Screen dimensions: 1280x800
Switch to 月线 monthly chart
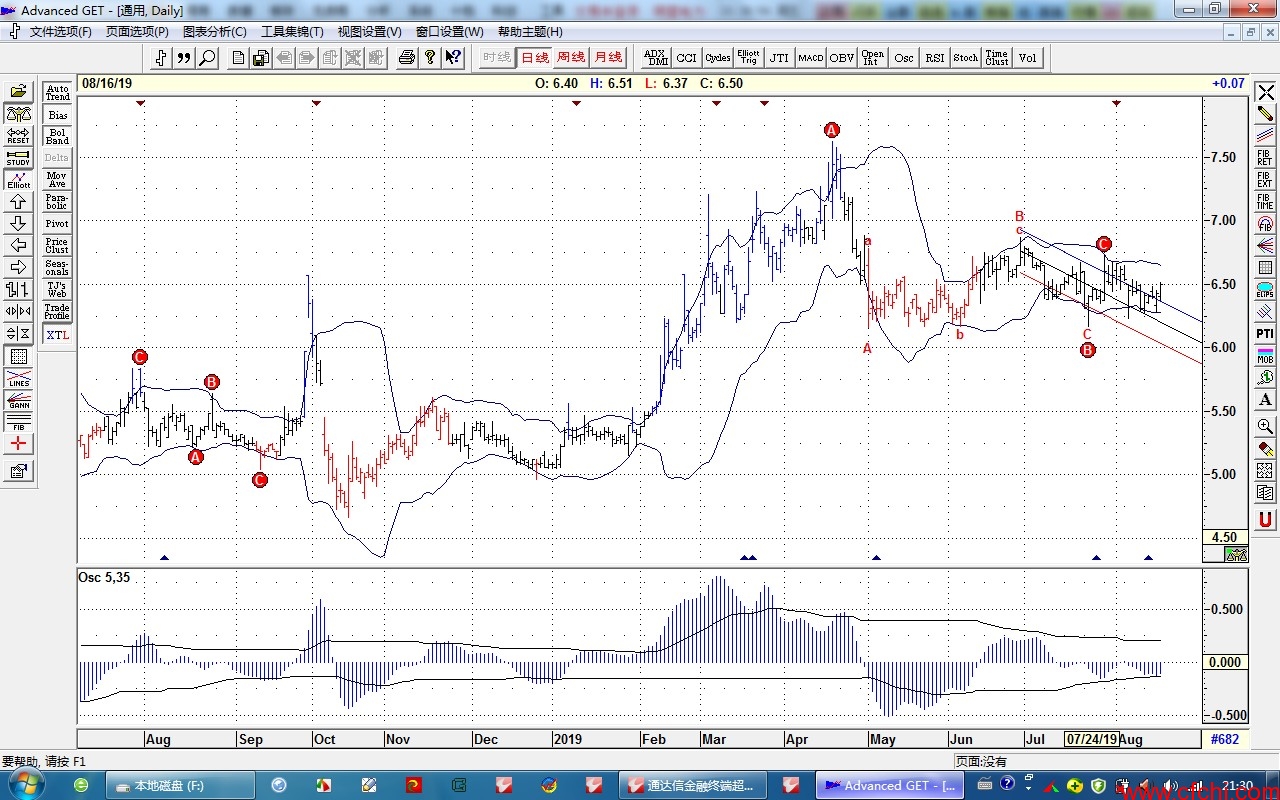click(607, 58)
